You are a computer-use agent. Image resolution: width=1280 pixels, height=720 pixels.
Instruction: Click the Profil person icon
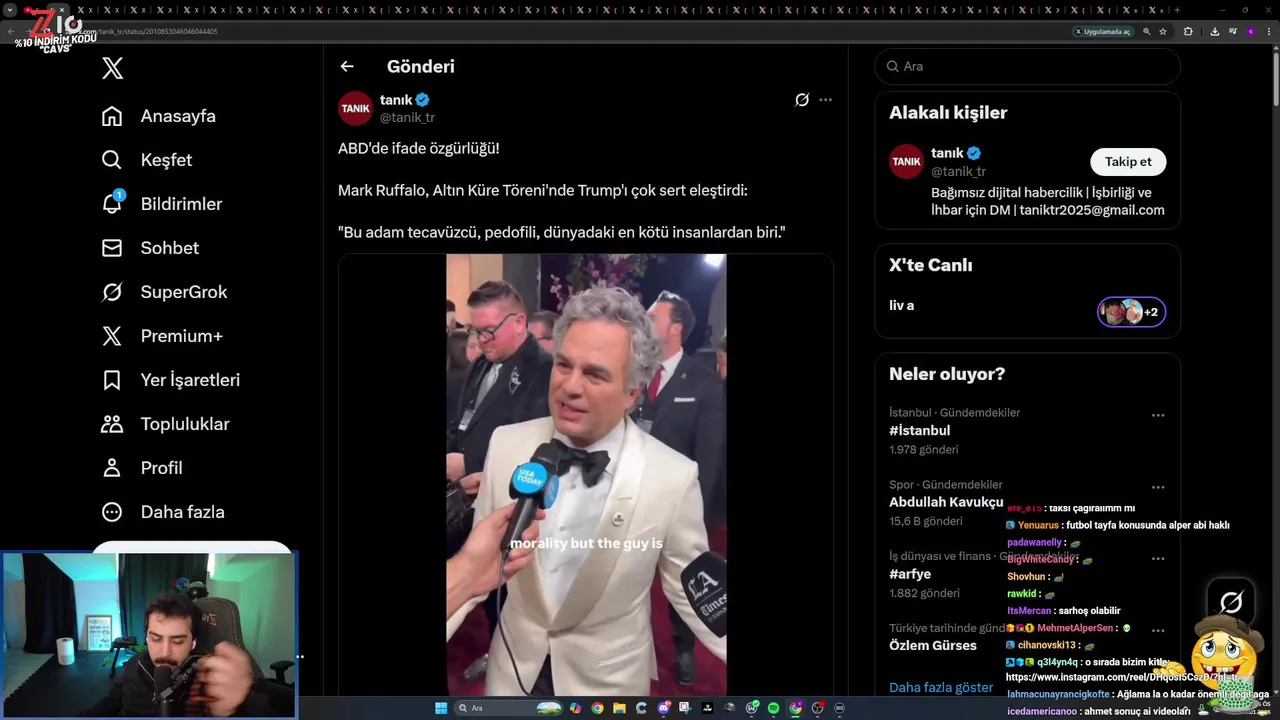pos(112,468)
